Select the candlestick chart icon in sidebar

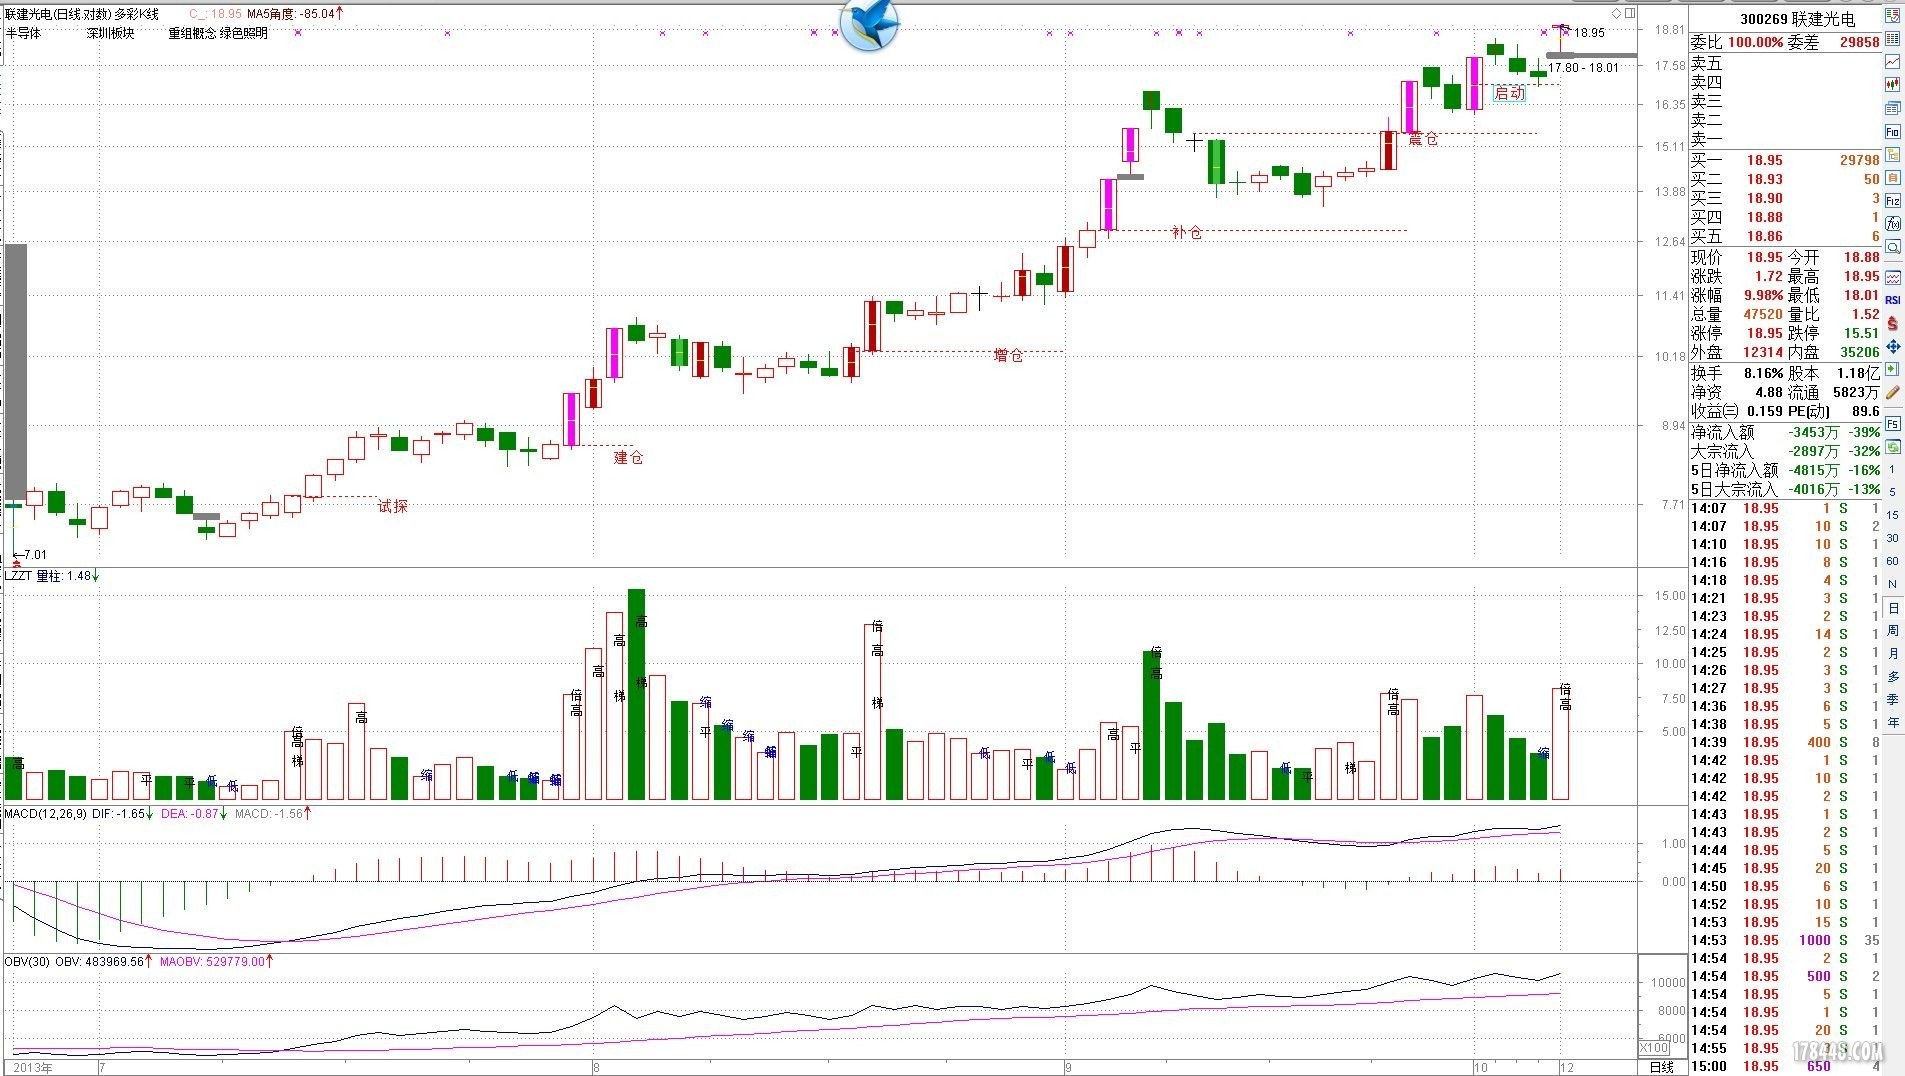point(1893,84)
